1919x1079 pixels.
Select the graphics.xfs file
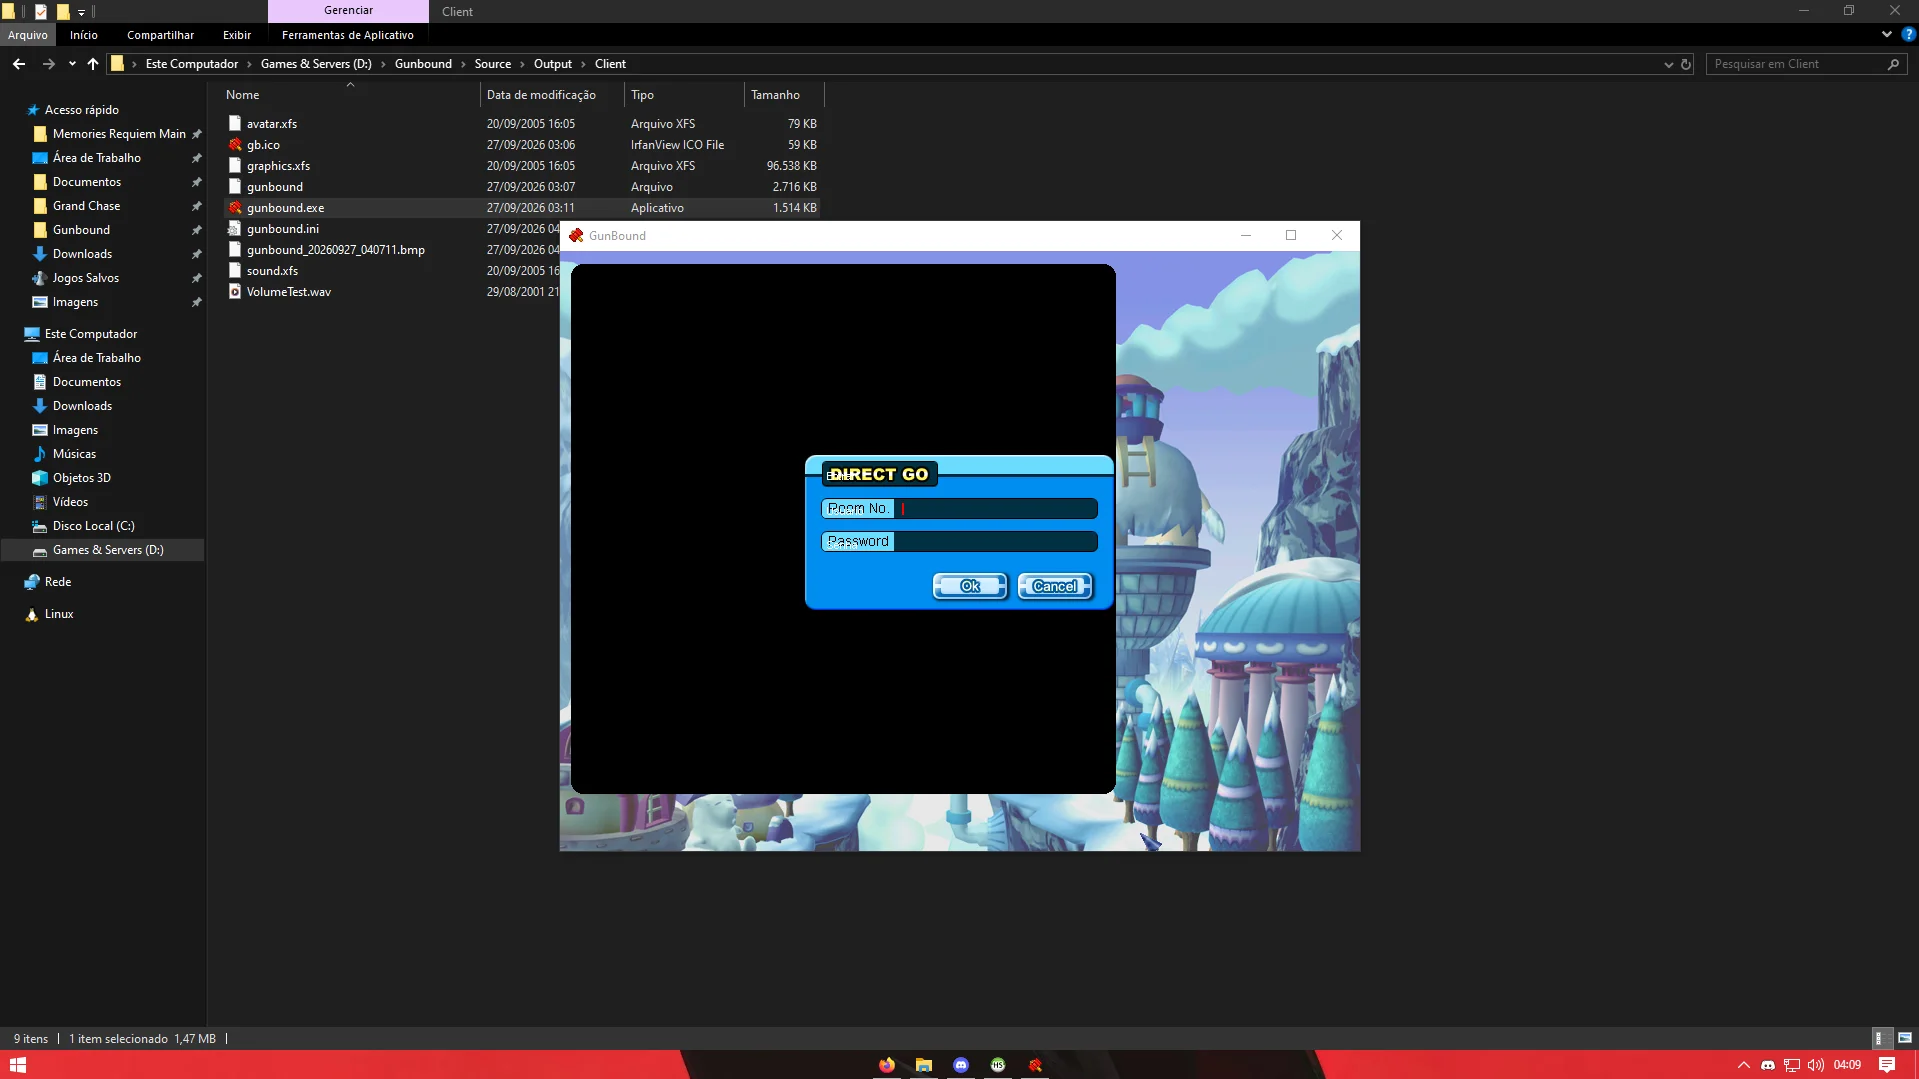pos(278,166)
